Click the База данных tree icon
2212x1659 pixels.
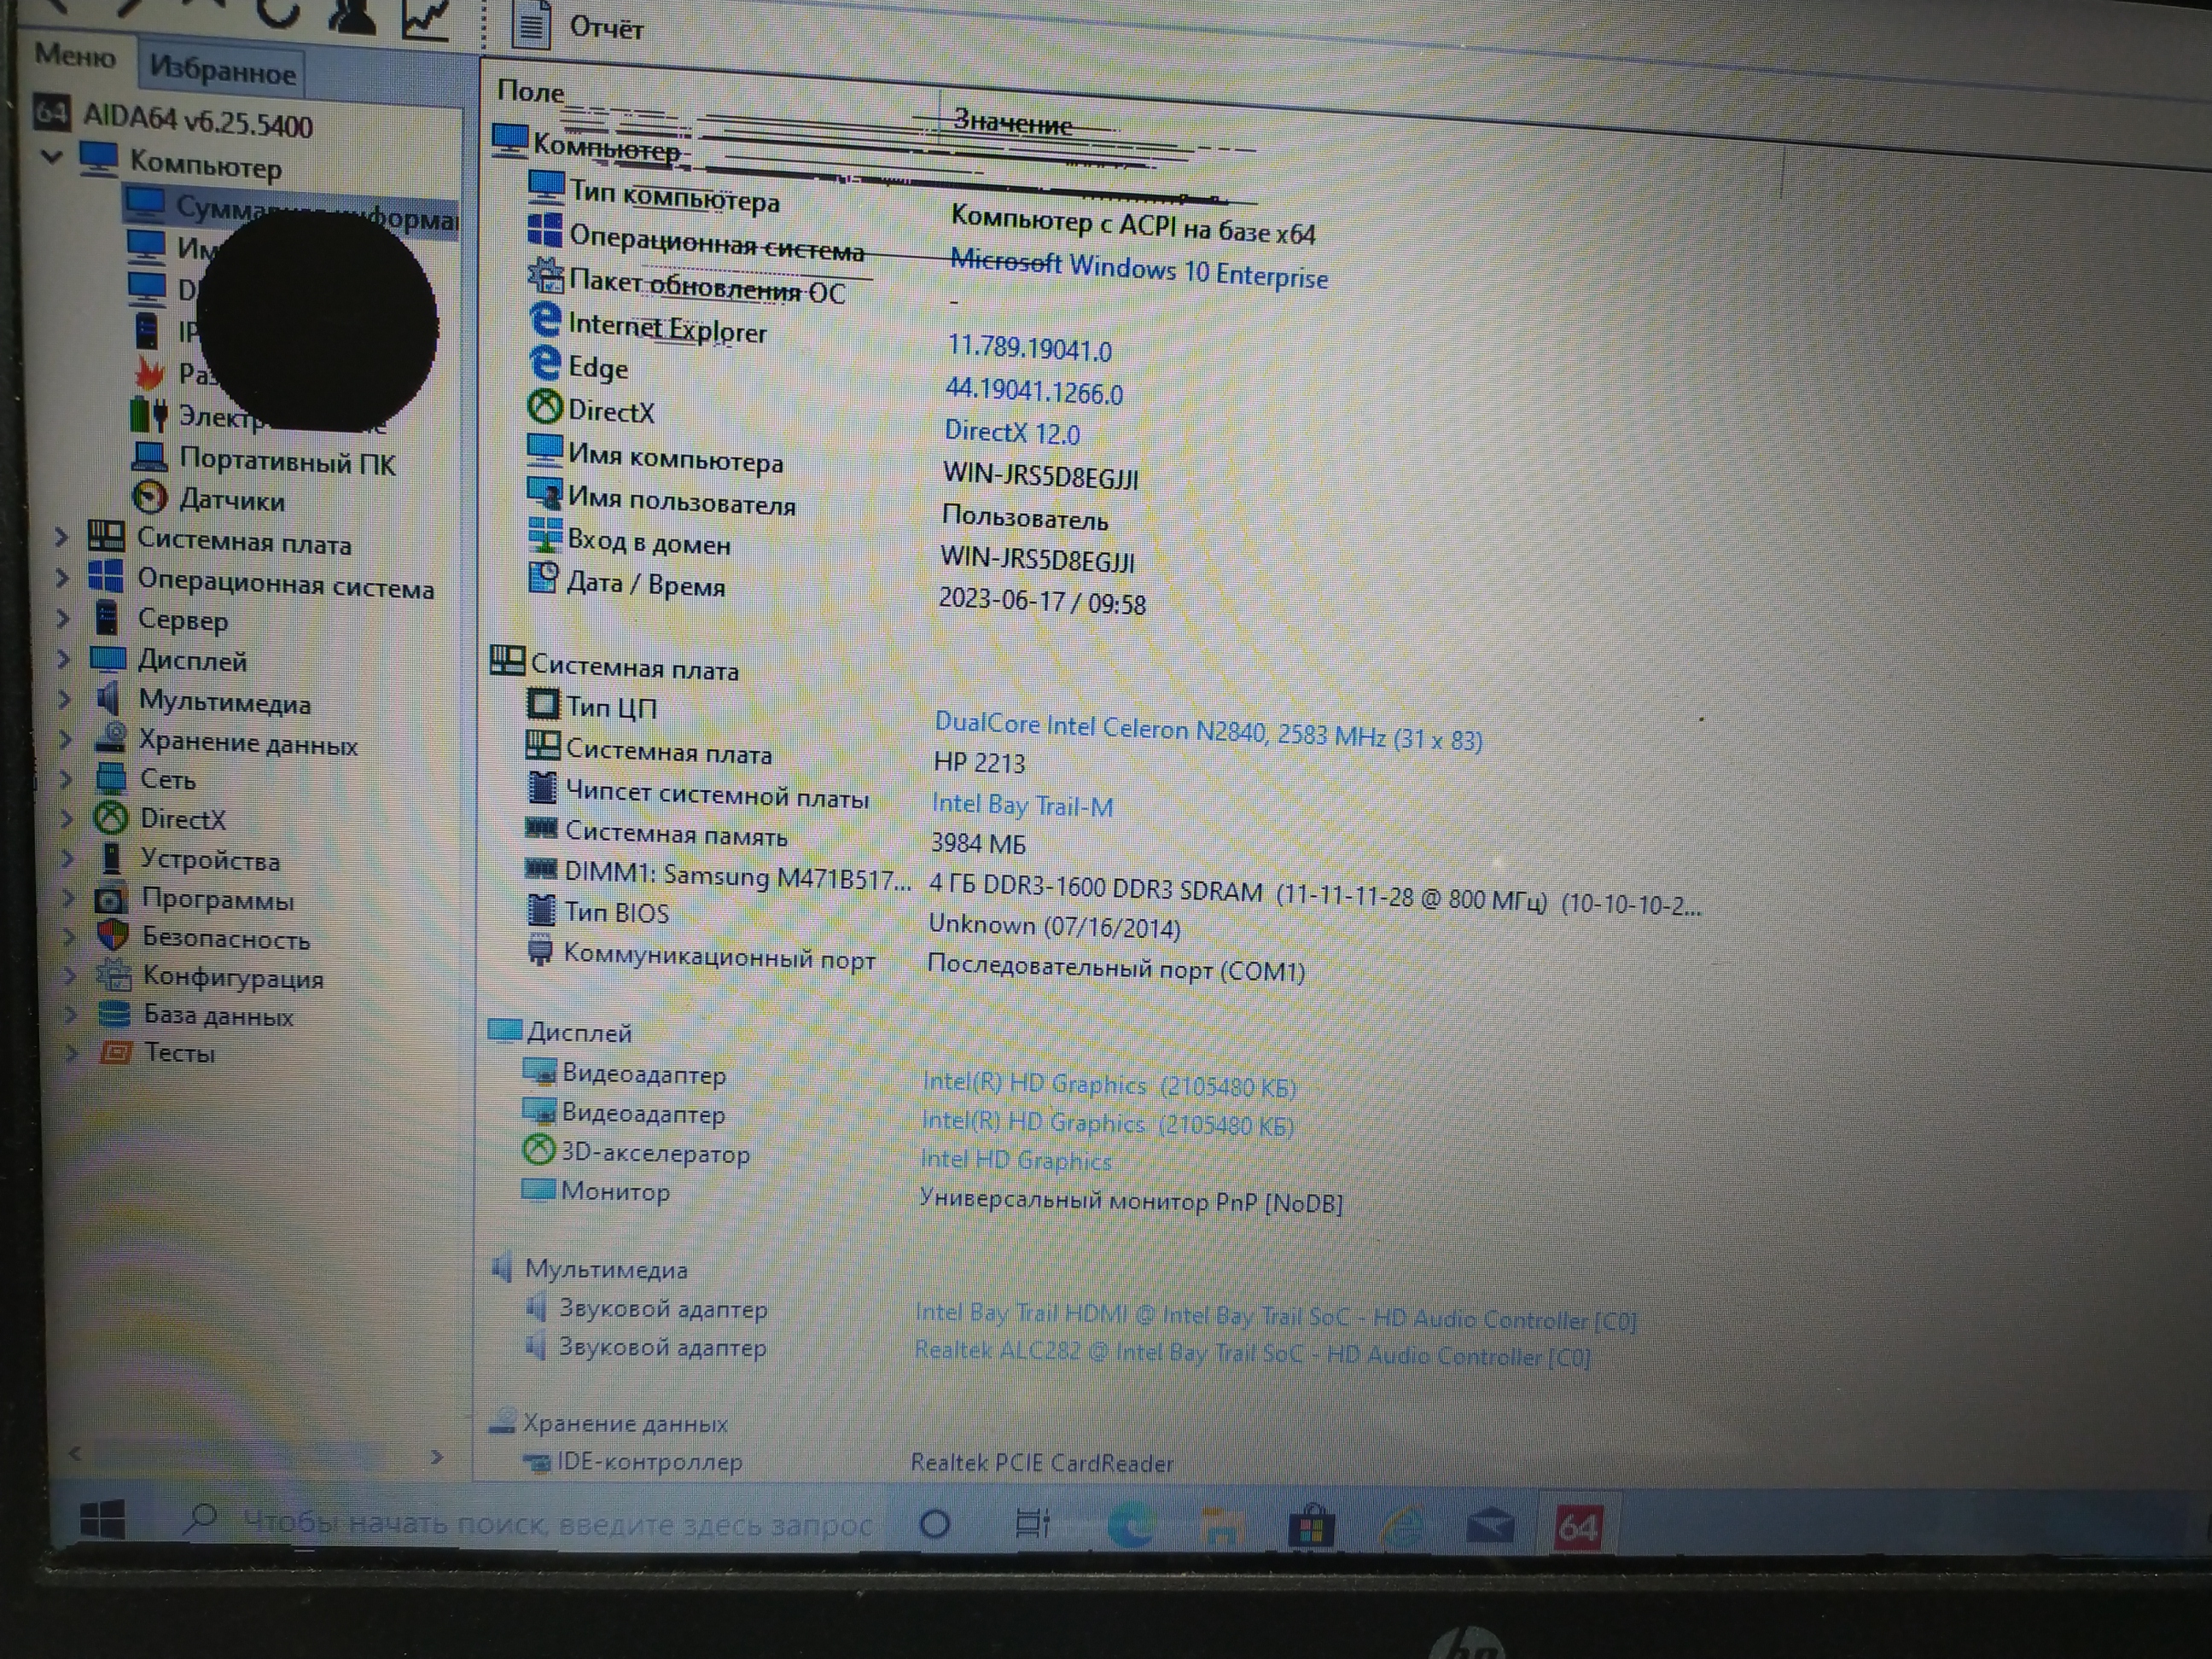click(x=114, y=1014)
